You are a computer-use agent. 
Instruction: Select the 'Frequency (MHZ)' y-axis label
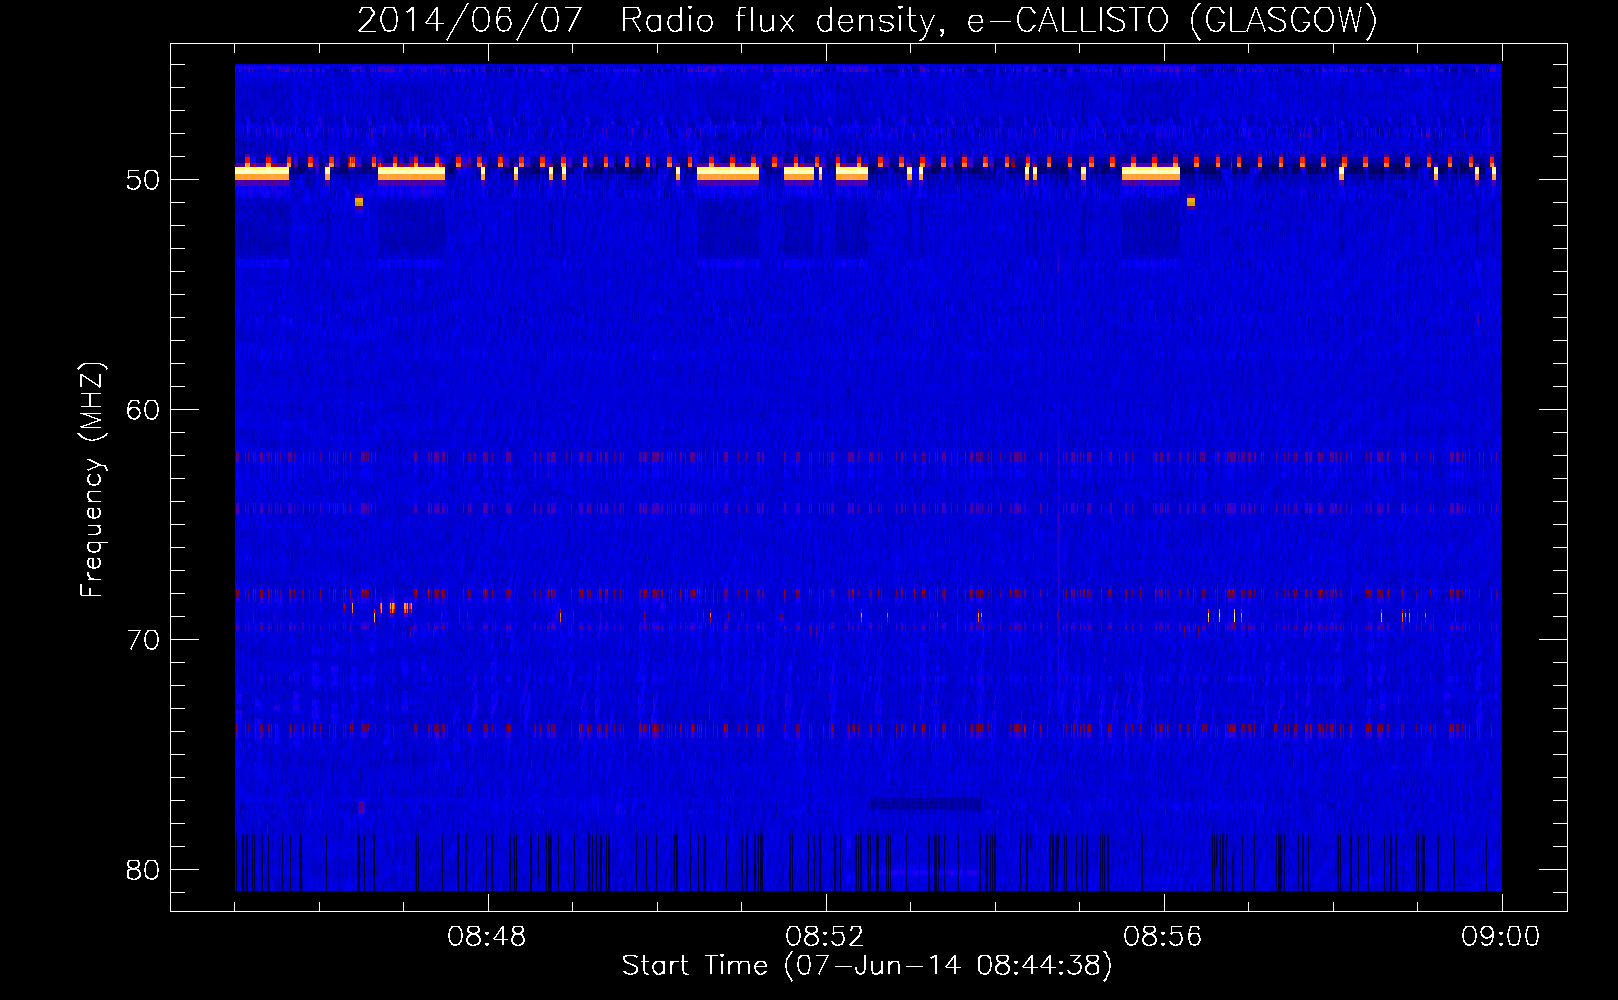click(91, 480)
